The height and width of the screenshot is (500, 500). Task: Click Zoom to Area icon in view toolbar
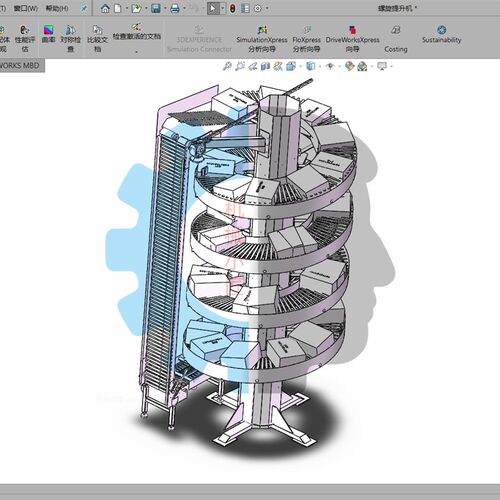[240, 66]
